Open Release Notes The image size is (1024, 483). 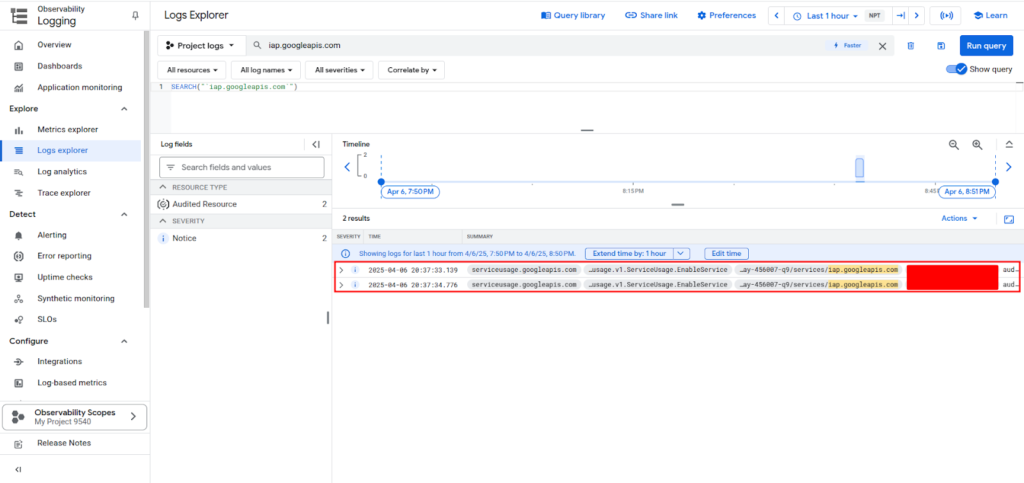[64, 443]
